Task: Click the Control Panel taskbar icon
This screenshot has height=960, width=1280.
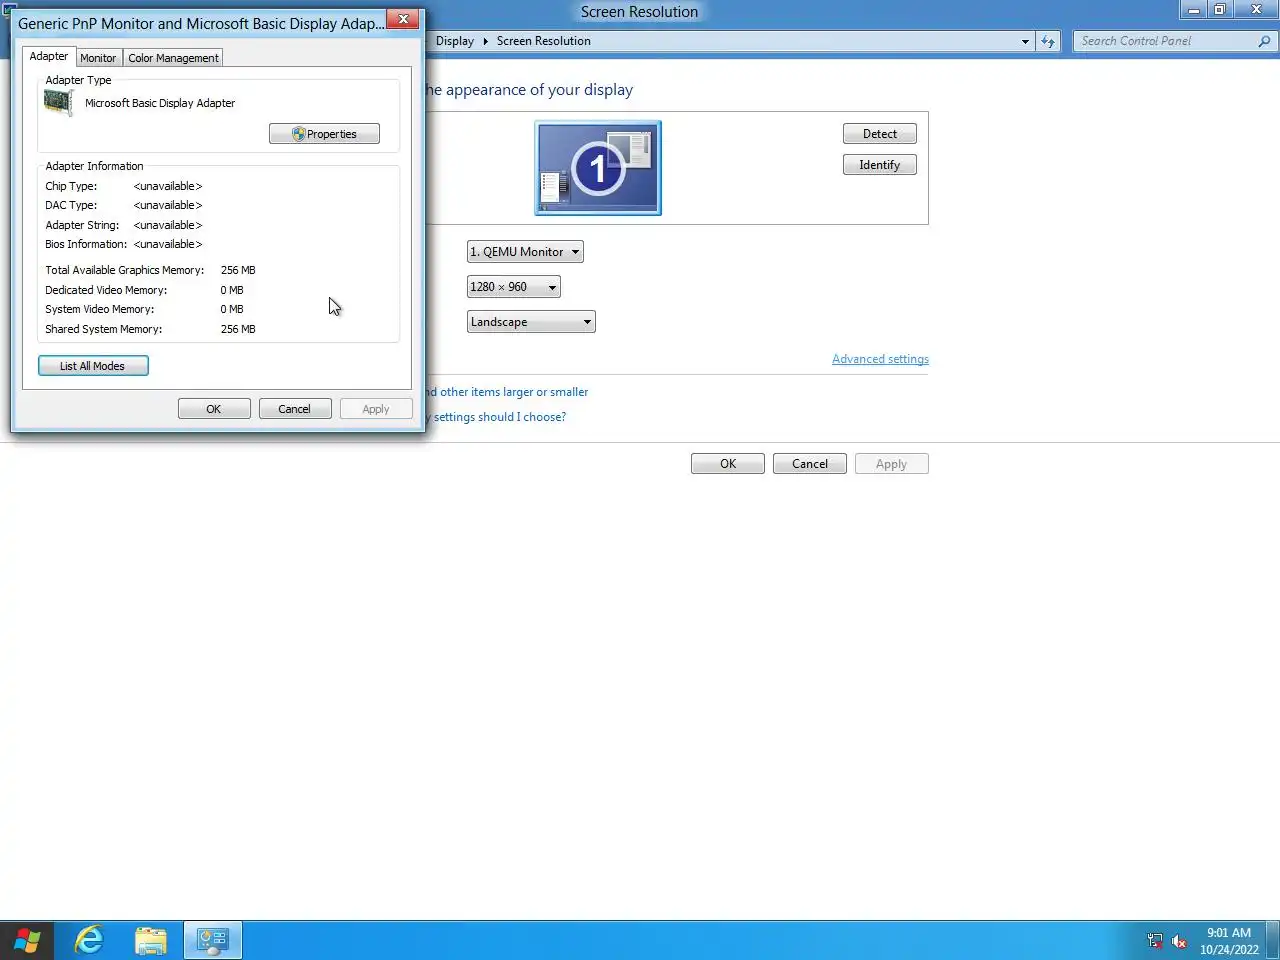Action: coord(213,941)
